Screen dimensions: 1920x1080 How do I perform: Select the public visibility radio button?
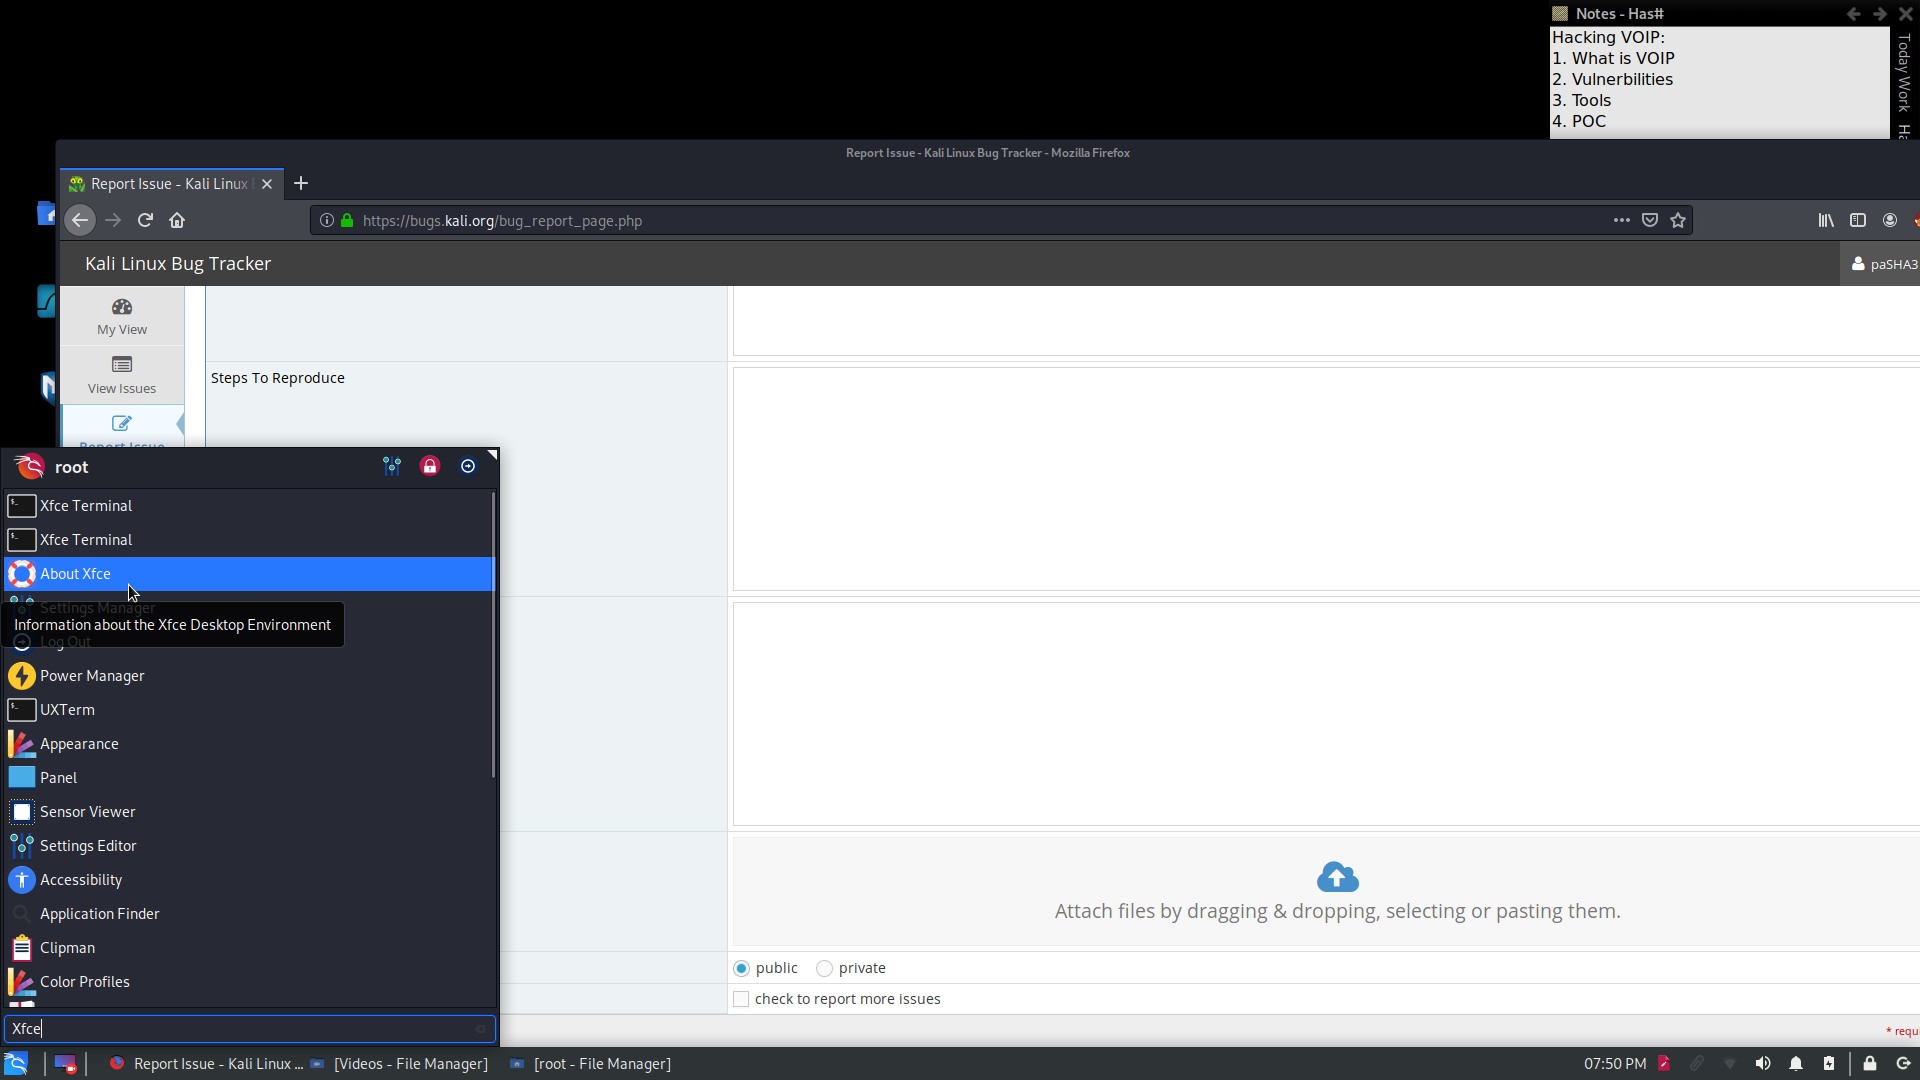[741, 968]
